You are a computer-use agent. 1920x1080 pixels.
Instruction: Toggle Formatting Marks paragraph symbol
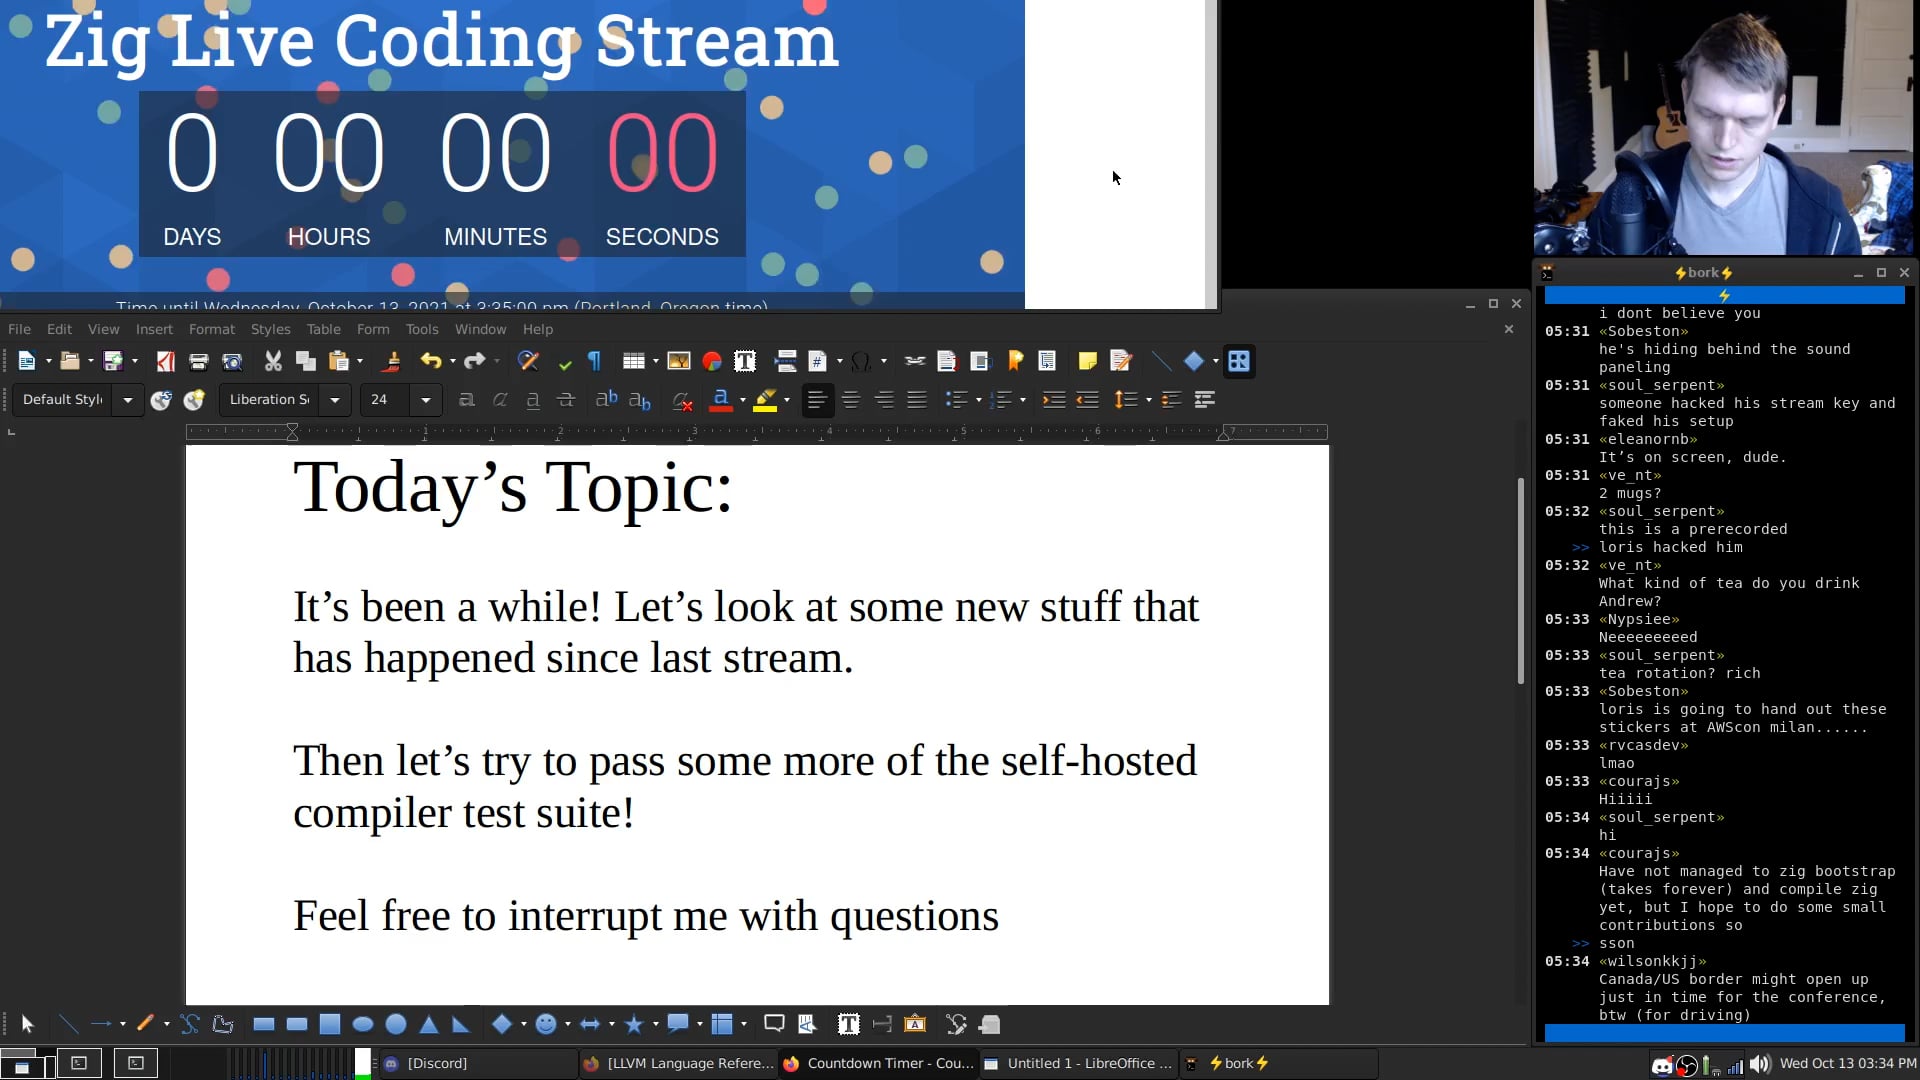(x=595, y=362)
